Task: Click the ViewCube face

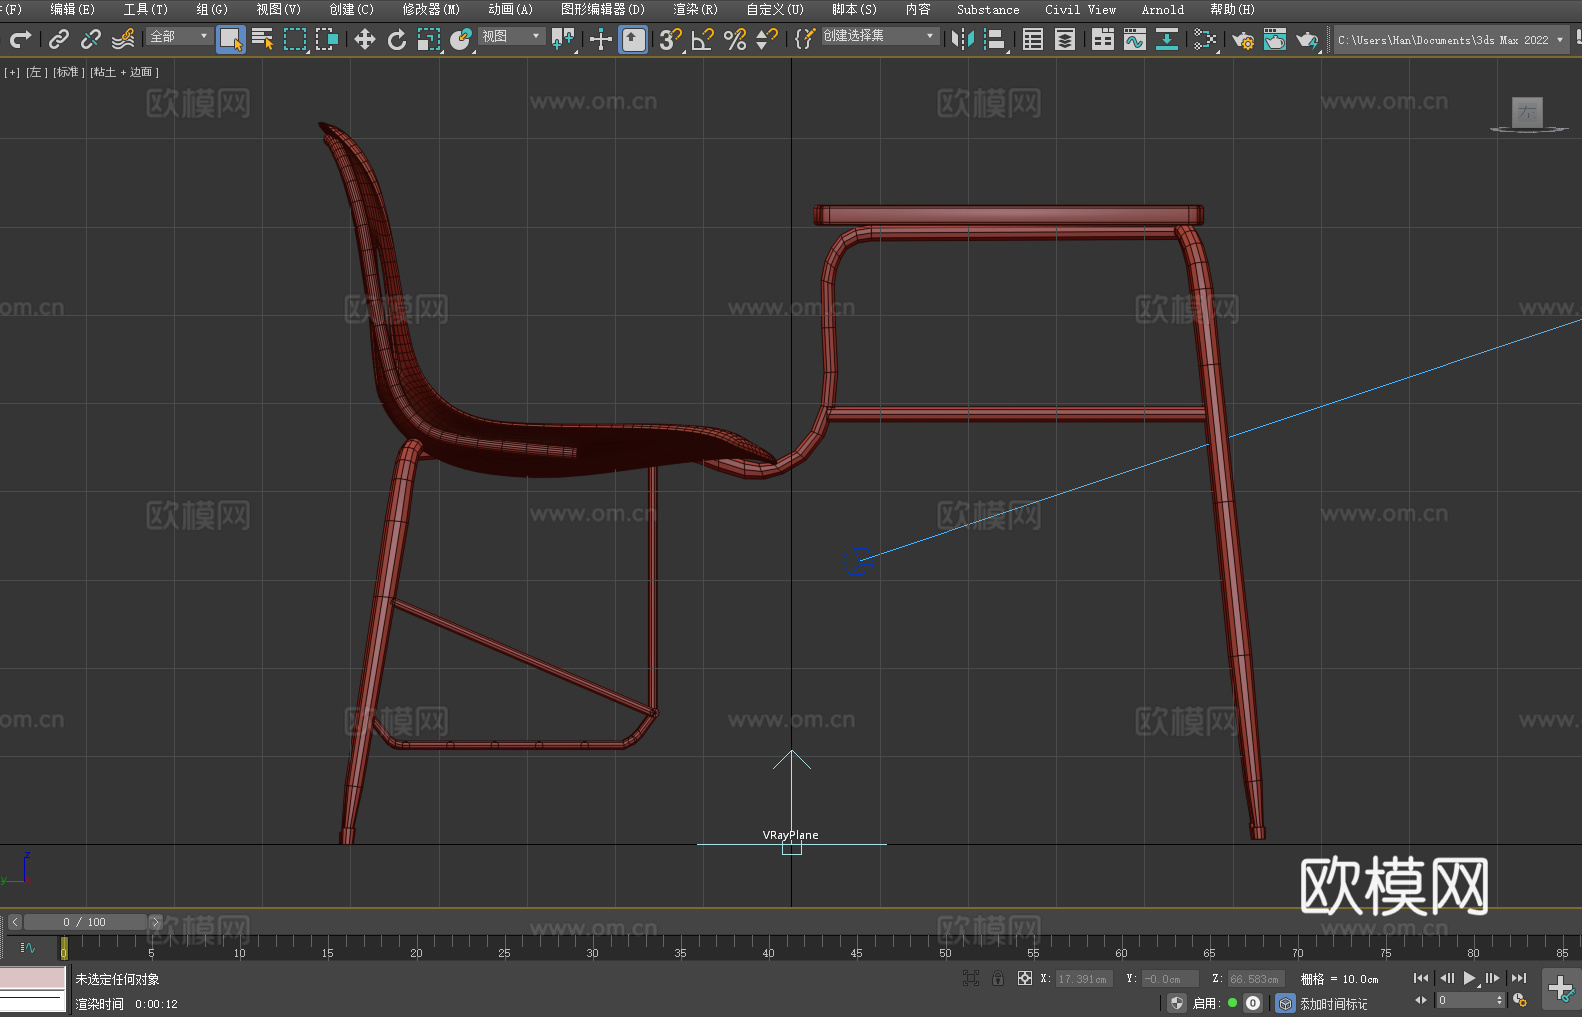Action: tap(1528, 112)
